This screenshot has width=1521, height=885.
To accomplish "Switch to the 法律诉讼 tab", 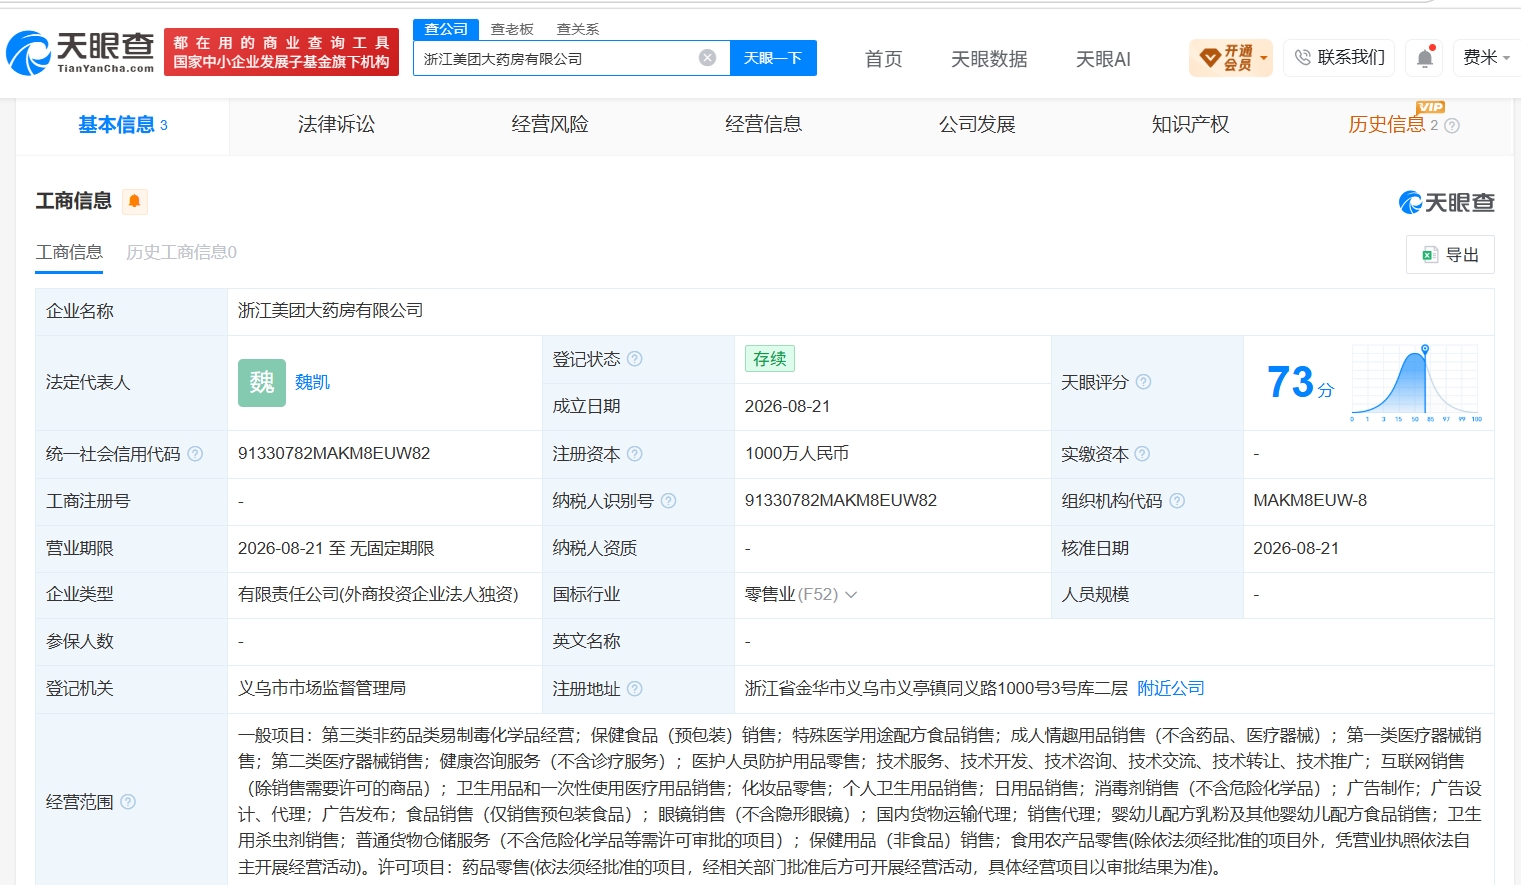I will pyautogui.click(x=336, y=125).
